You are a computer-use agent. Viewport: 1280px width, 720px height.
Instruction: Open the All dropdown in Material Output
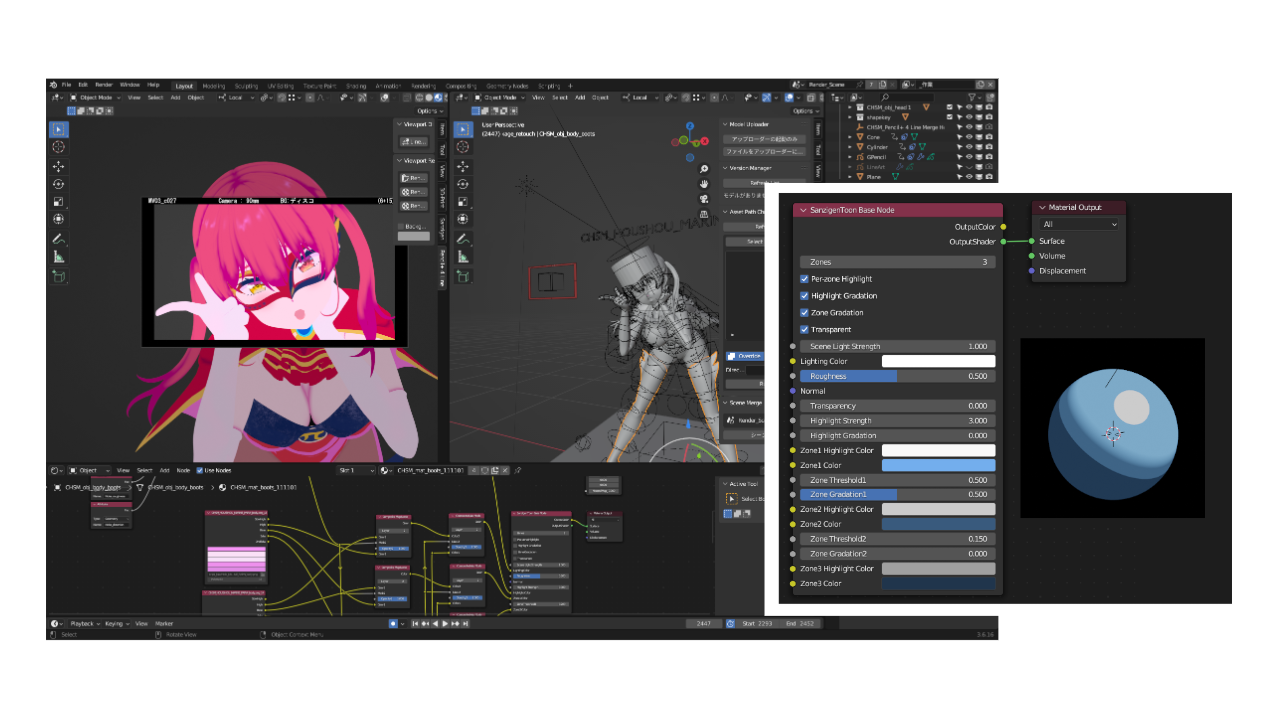1079,224
